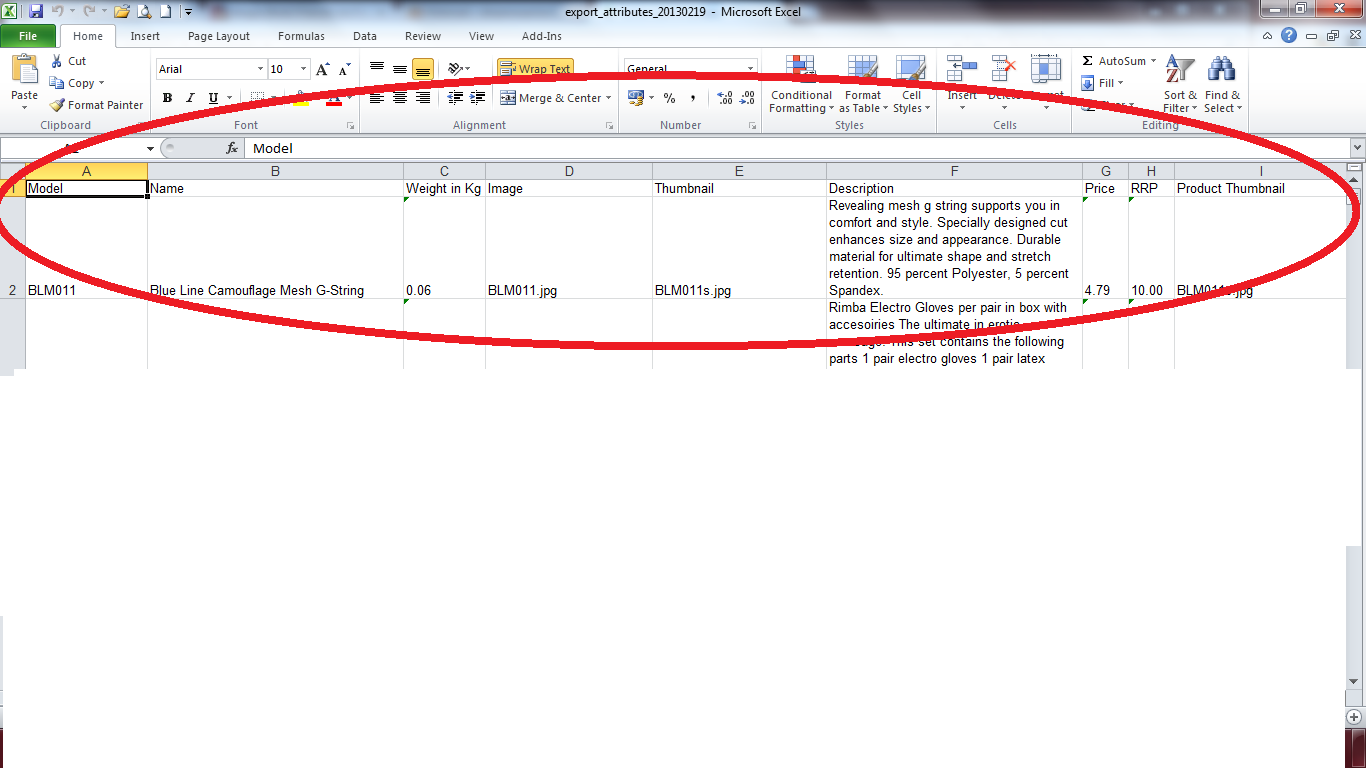
Task: Toggle Align Text Right
Action: pos(423,98)
